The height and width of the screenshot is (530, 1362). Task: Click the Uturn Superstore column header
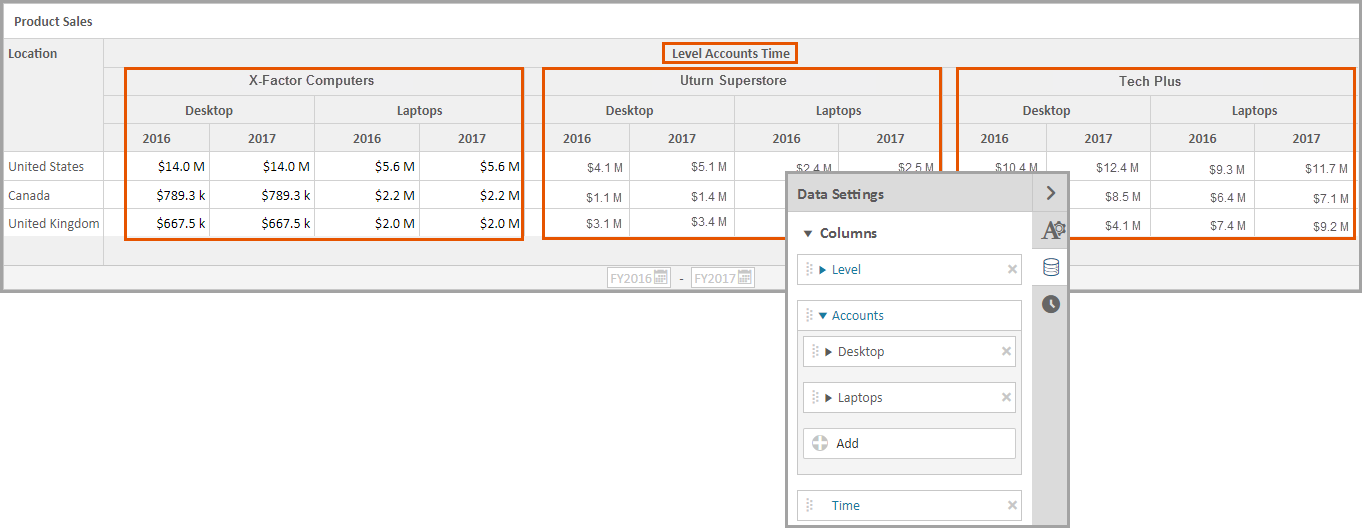pyautogui.click(x=733, y=81)
